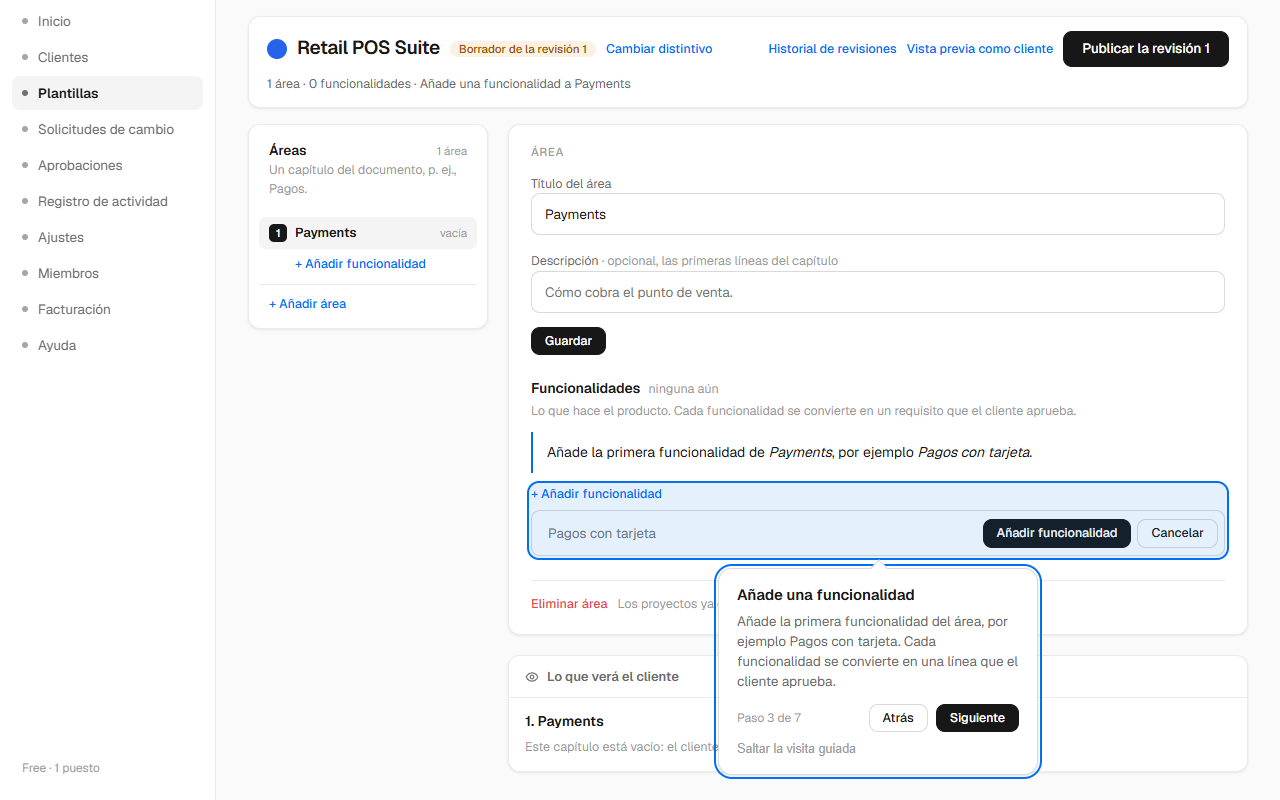This screenshot has width=1280, height=800.
Task: Click Añadir área link
Action: point(308,304)
